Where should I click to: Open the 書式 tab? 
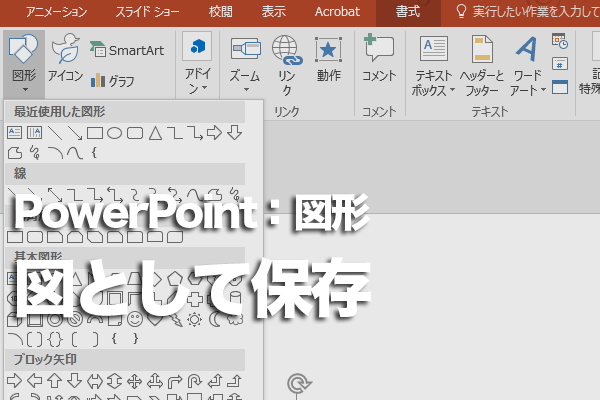tap(408, 12)
